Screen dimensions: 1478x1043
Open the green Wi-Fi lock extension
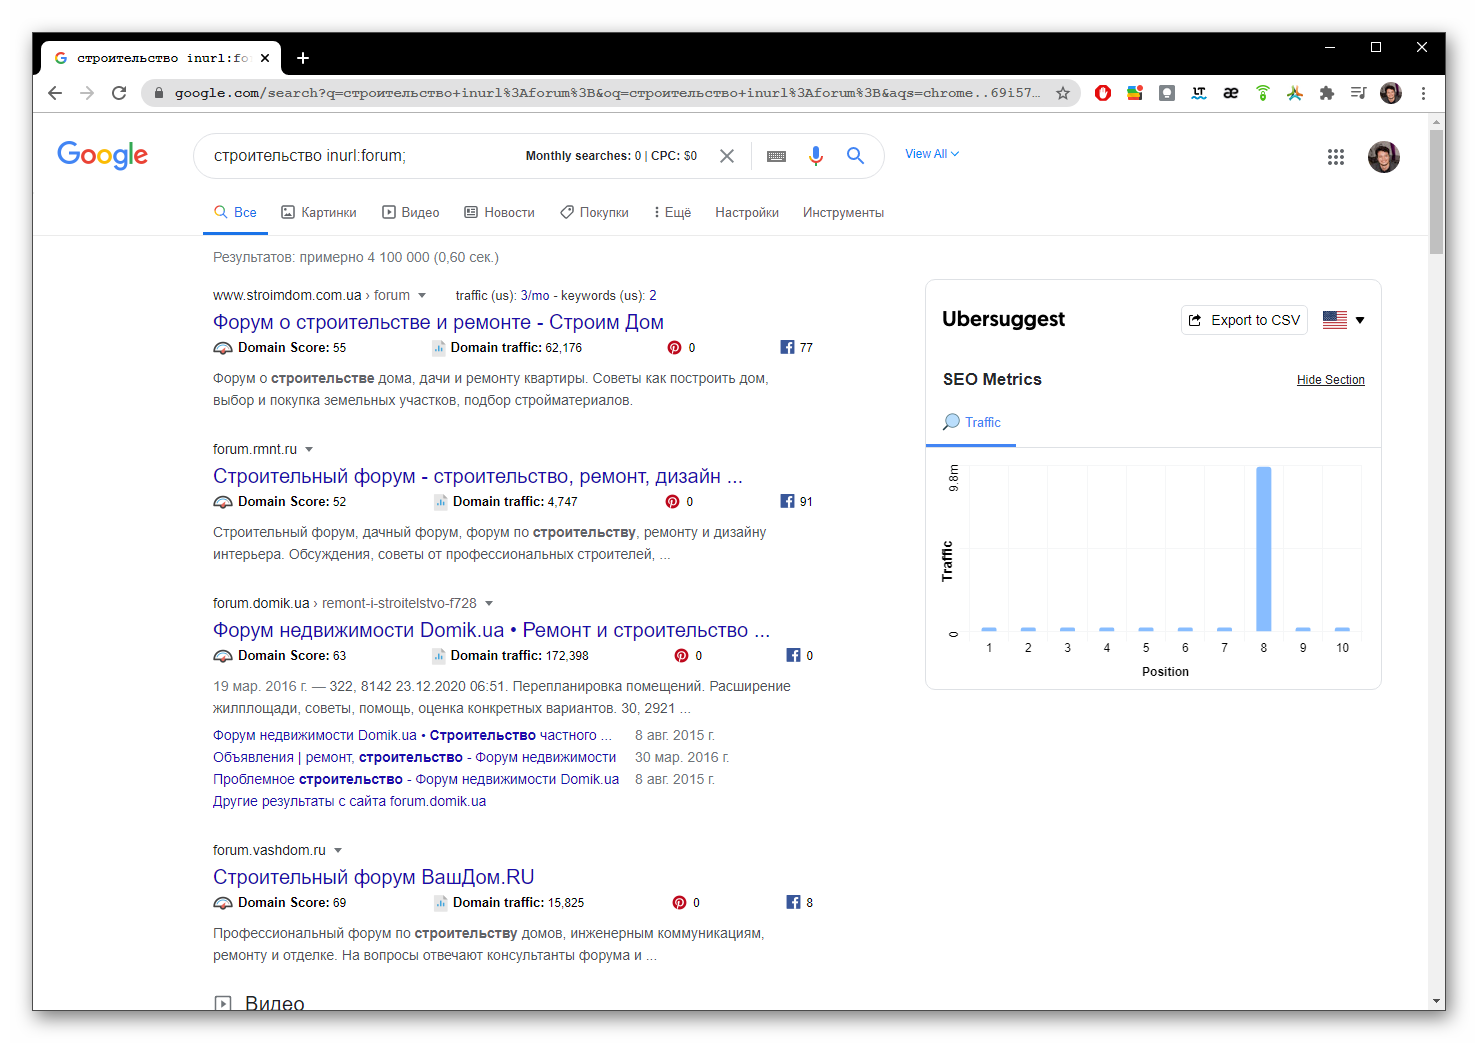pos(1263,93)
